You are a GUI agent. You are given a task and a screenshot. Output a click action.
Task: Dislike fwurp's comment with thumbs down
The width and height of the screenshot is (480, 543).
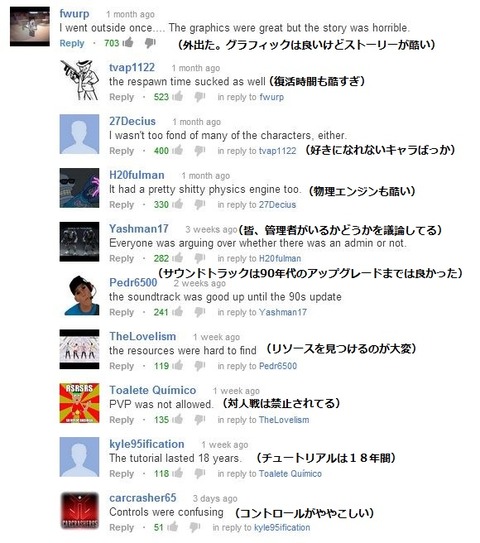tap(150, 43)
